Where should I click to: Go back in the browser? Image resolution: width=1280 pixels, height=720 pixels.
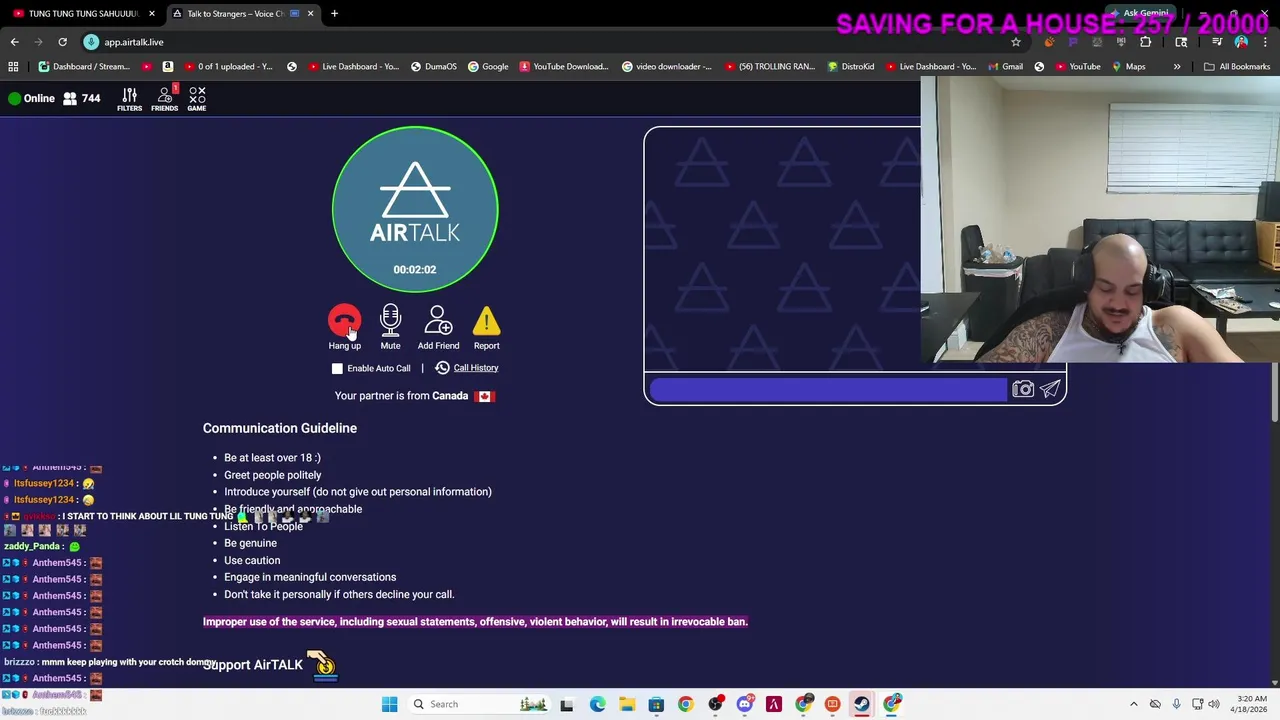[x=14, y=42]
